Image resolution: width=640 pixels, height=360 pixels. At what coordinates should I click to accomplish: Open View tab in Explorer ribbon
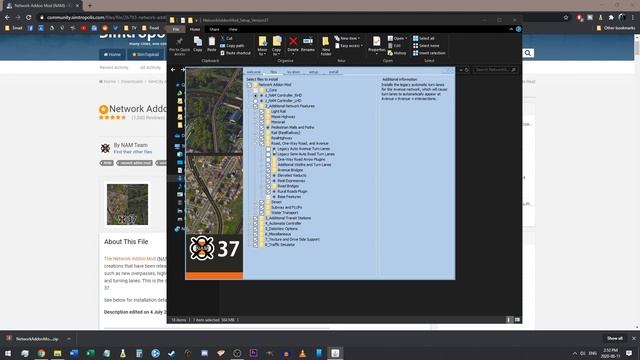pyautogui.click(x=233, y=29)
